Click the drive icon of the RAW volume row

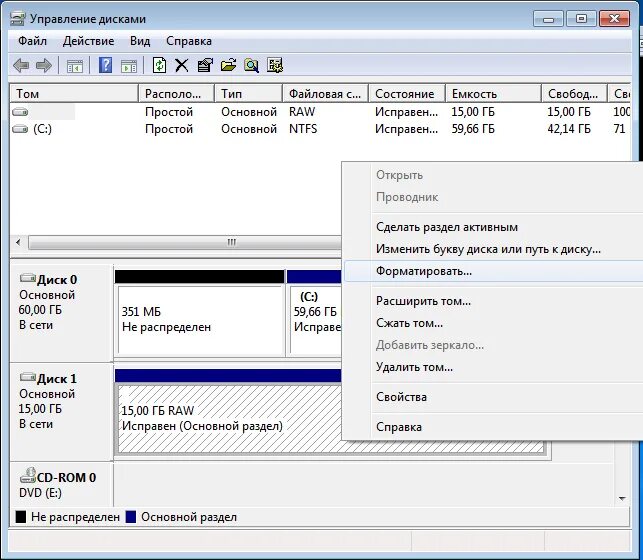(x=20, y=112)
